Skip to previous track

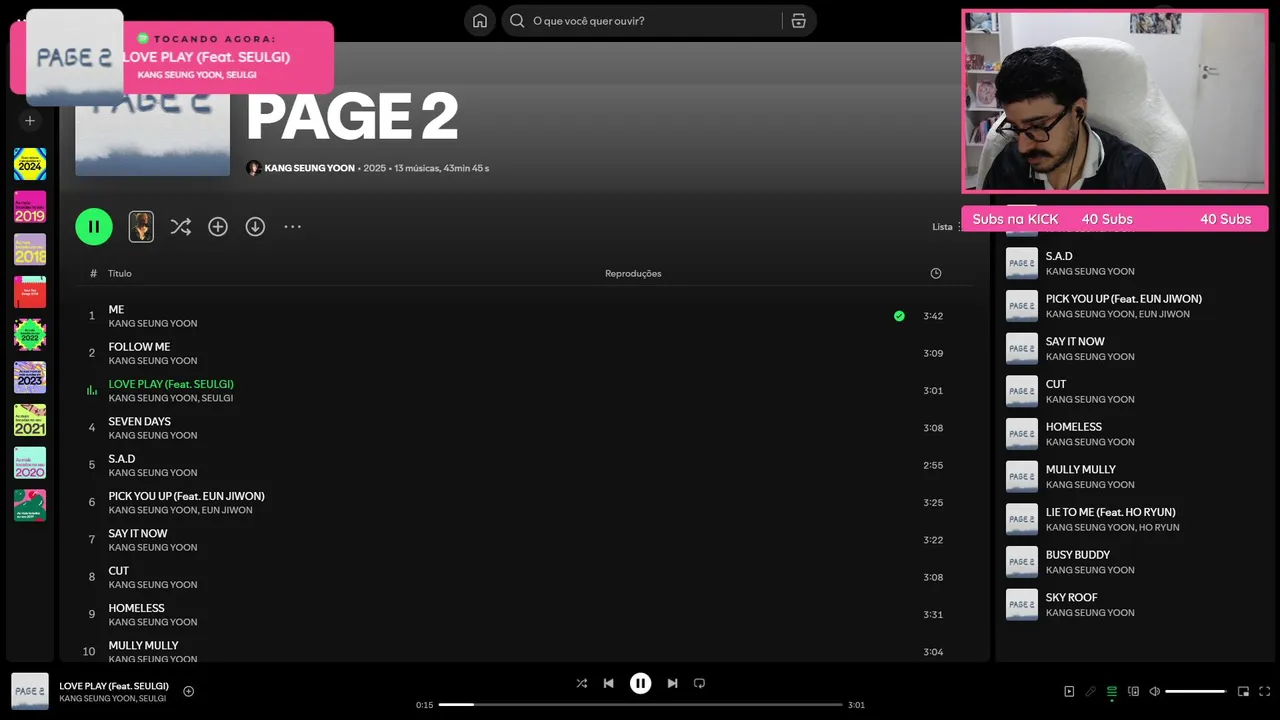pyautogui.click(x=608, y=683)
